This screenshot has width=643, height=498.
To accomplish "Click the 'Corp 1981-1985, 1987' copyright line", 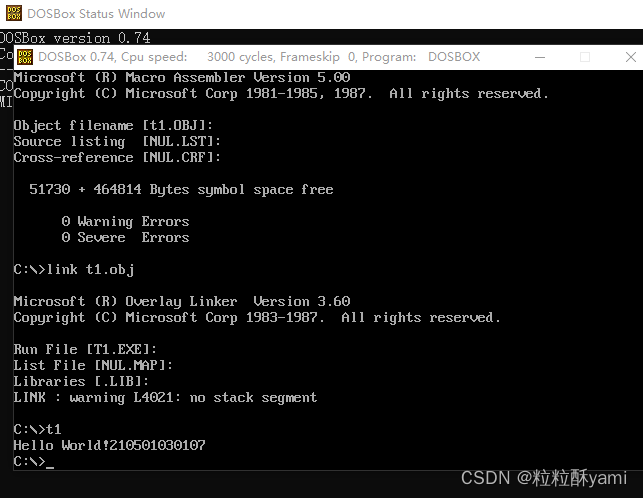I will (281, 94).
